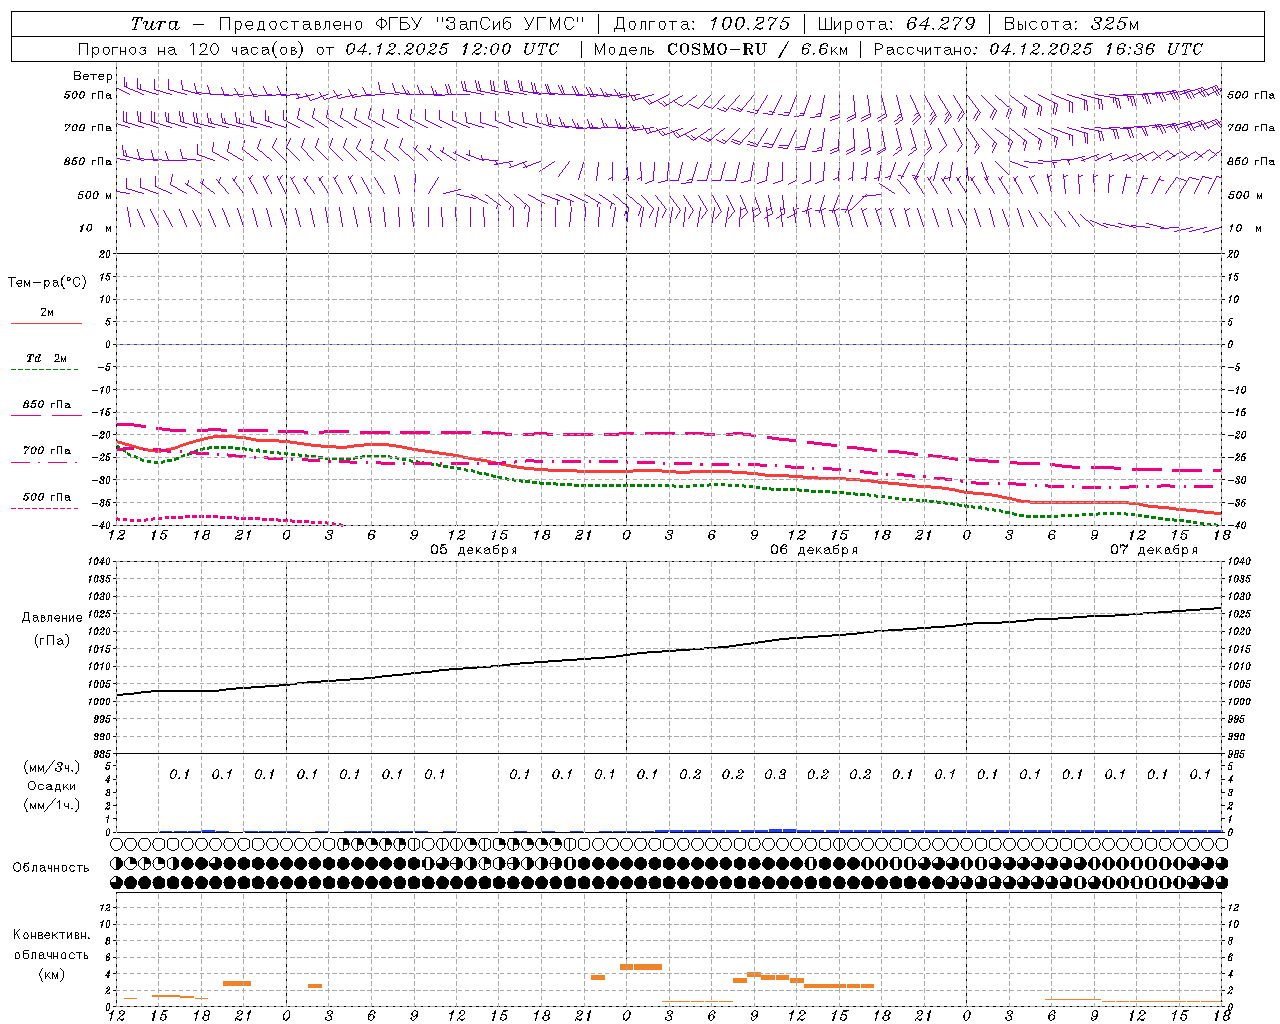
Task: Click the 'Td 2м' dew point legend entry
Action: tap(46, 358)
